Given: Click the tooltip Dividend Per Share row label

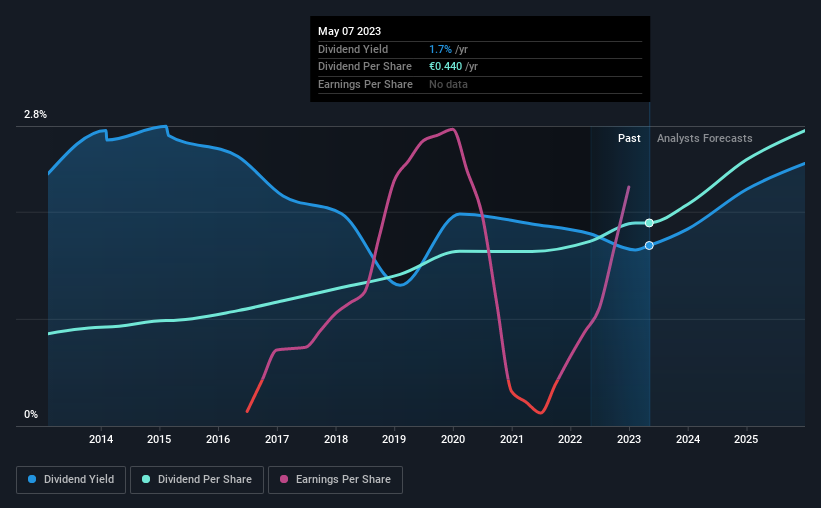Looking at the screenshot, I should coord(365,67).
